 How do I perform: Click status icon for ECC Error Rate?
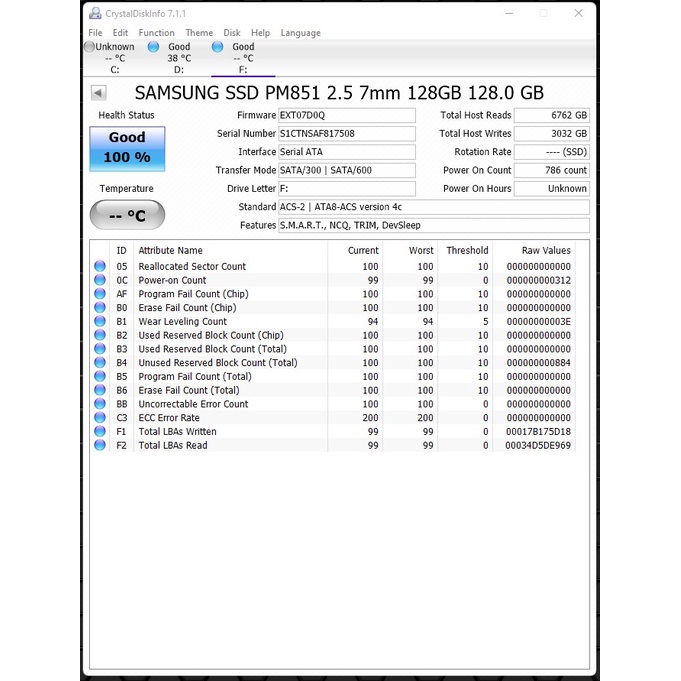[x=100, y=417]
